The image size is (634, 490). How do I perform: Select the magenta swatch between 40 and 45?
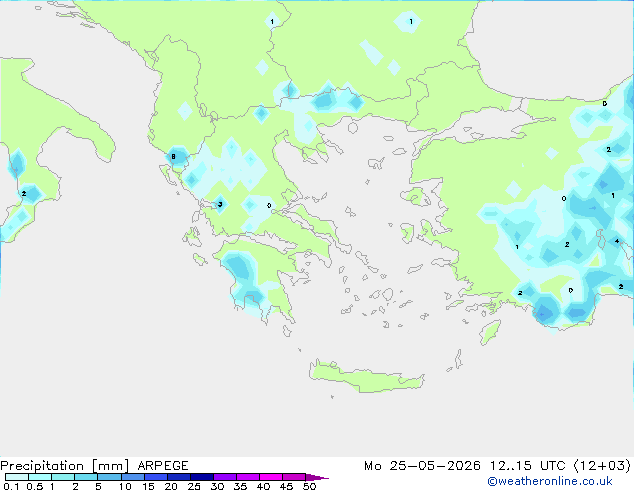271,477
